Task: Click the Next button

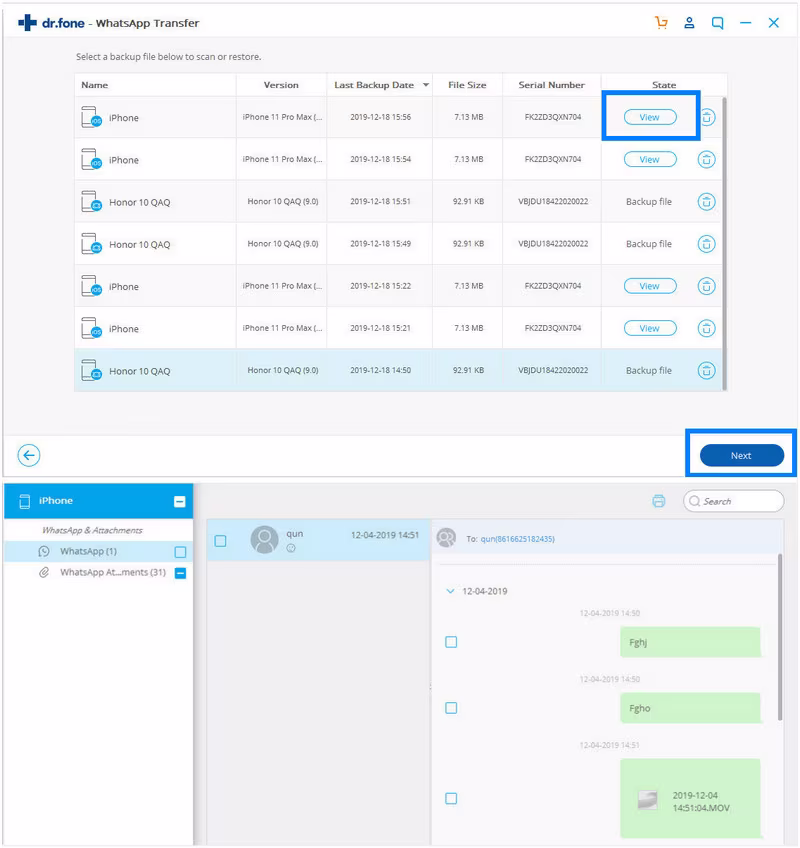Action: point(742,455)
